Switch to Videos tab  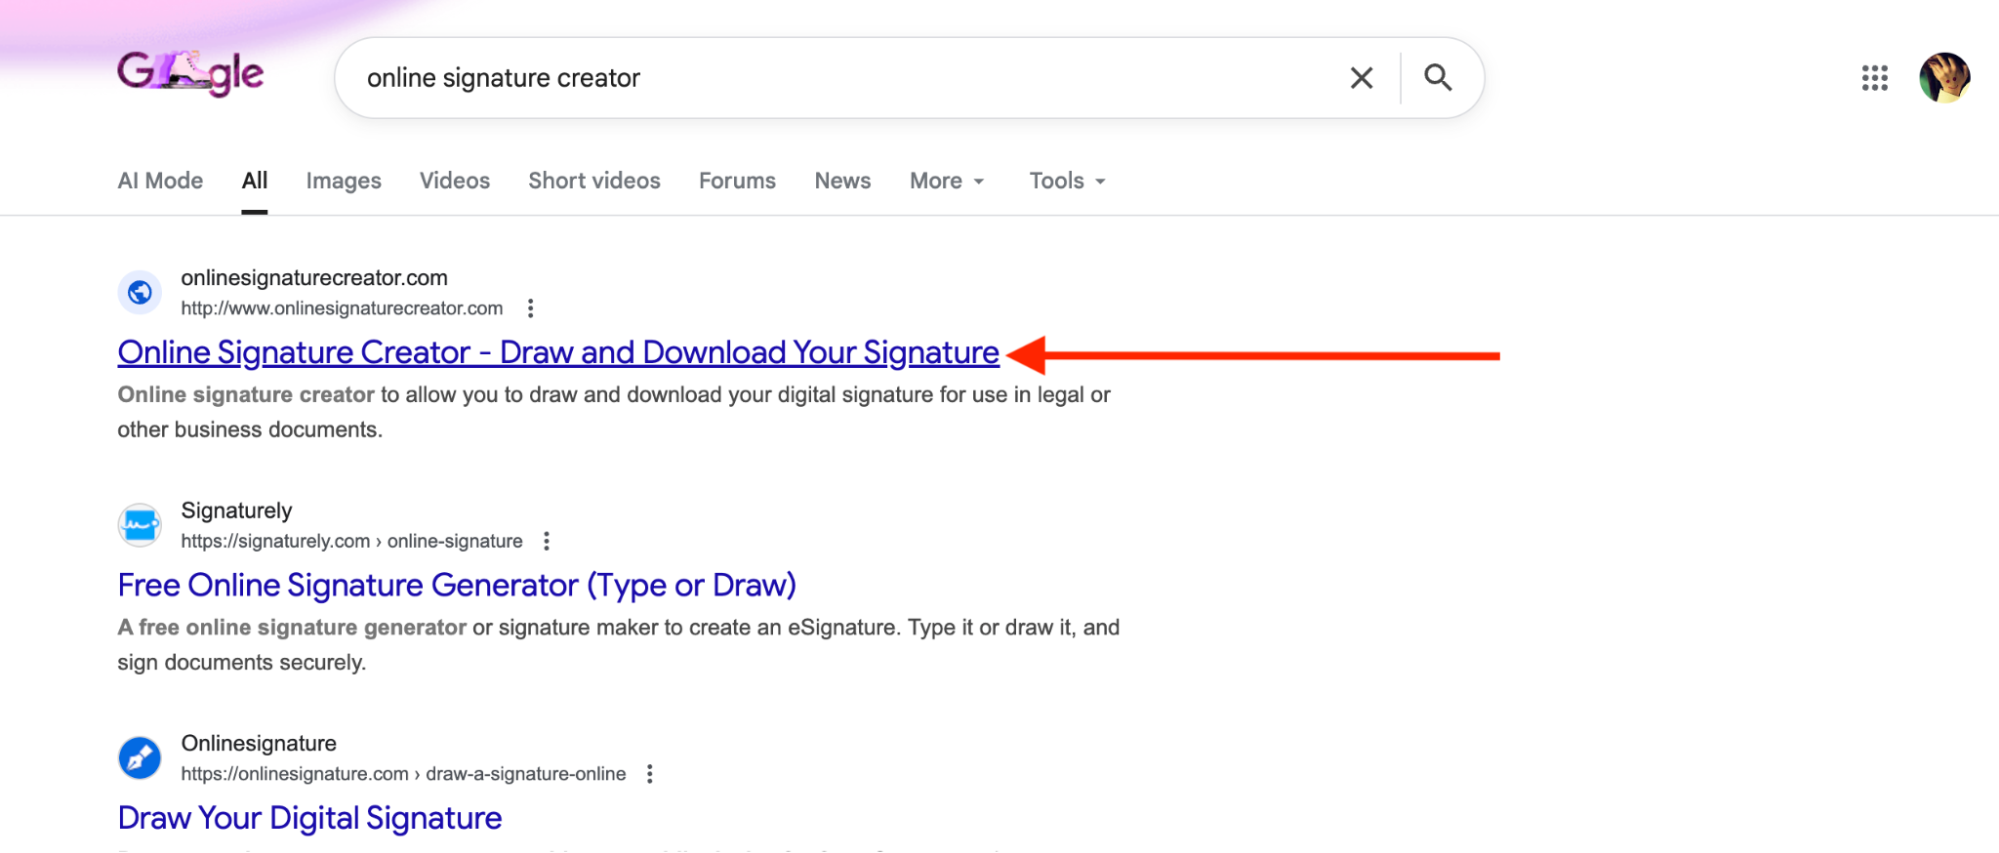tap(454, 181)
